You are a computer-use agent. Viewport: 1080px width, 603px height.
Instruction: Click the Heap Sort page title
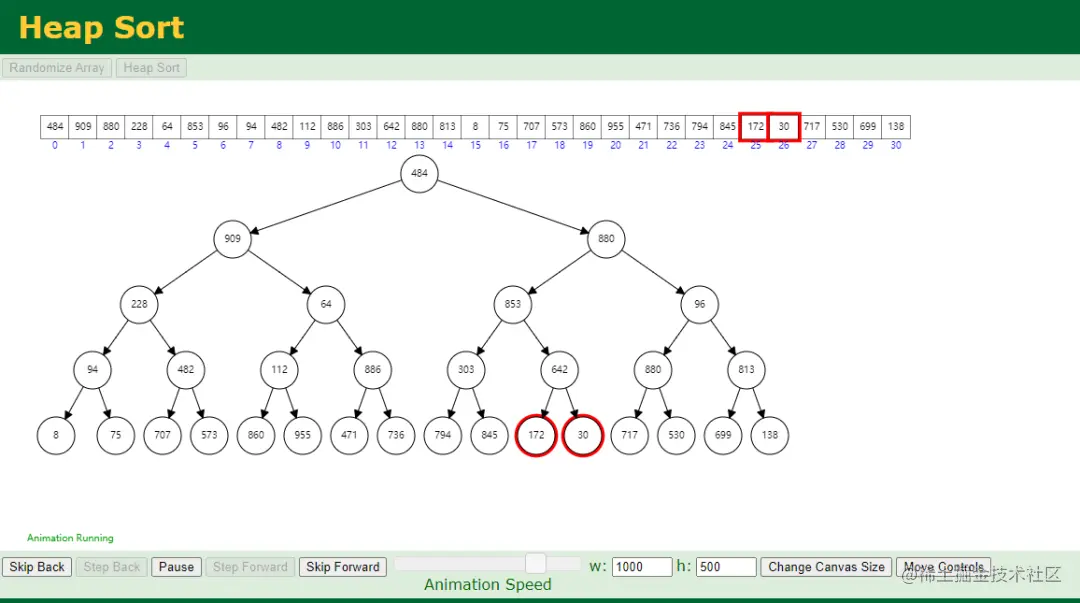101,28
